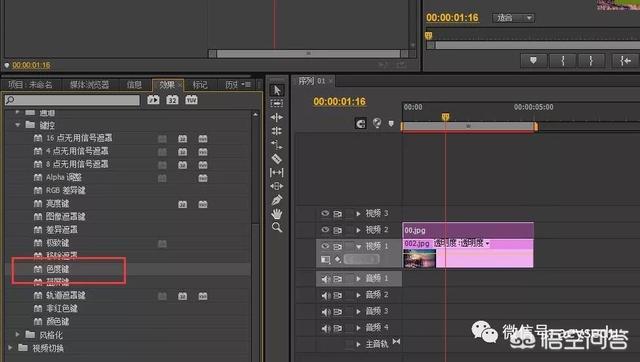Select the Ripple Edit tool
640x362 pixels.
coord(277,118)
